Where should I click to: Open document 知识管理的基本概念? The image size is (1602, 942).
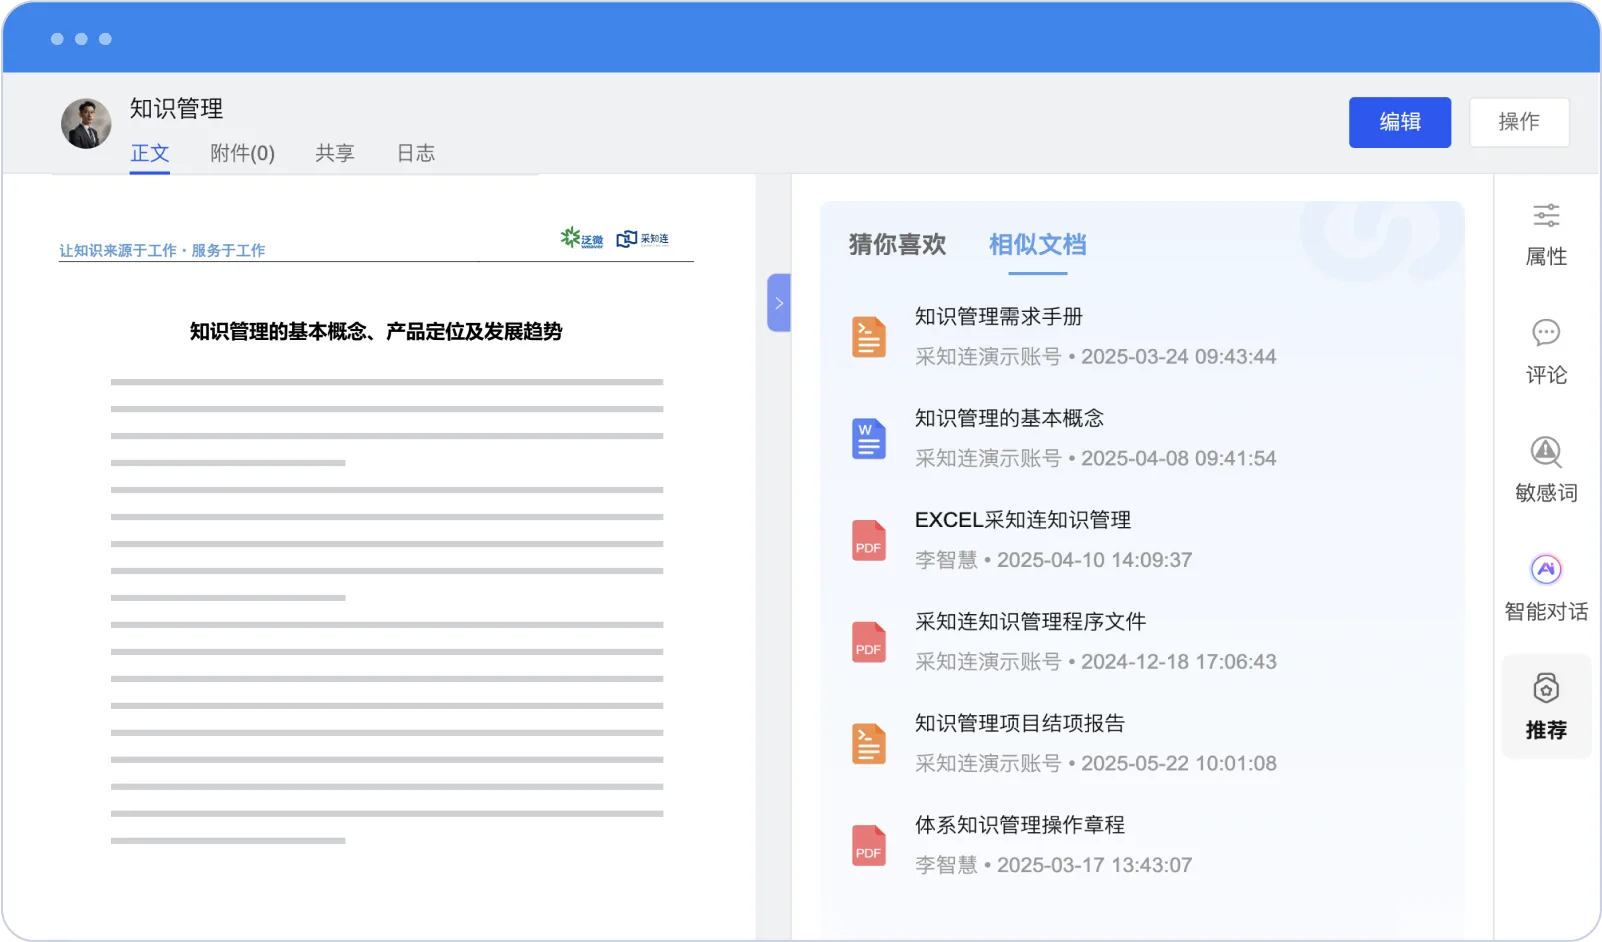coord(1010,418)
